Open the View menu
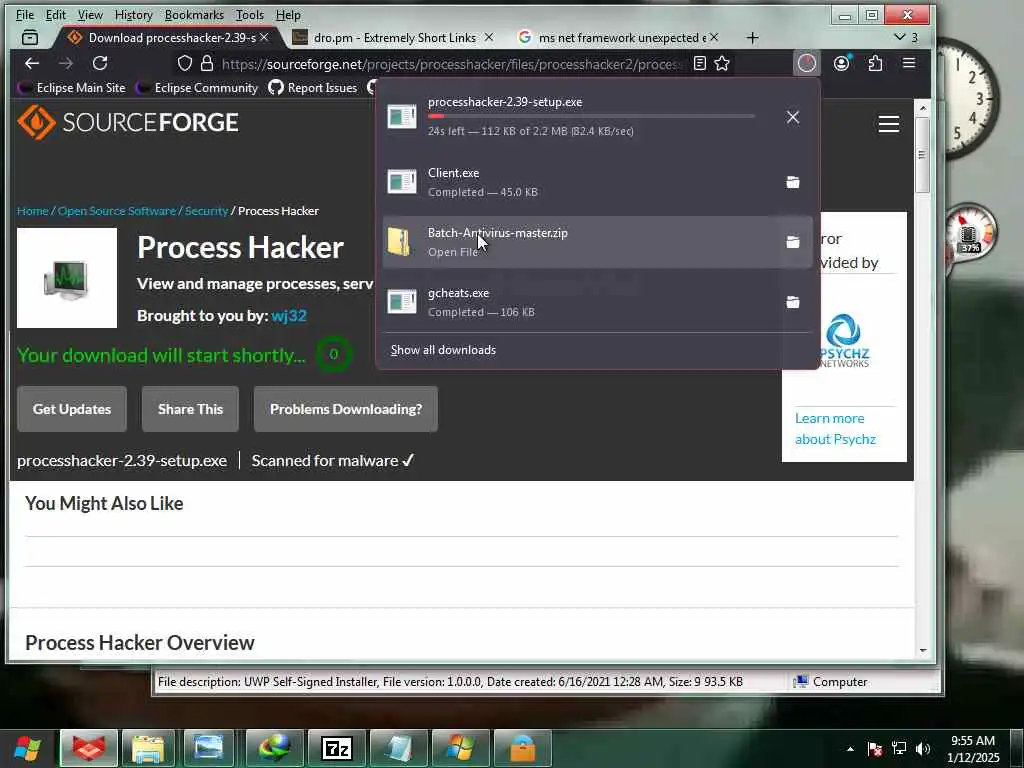 tap(90, 14)
